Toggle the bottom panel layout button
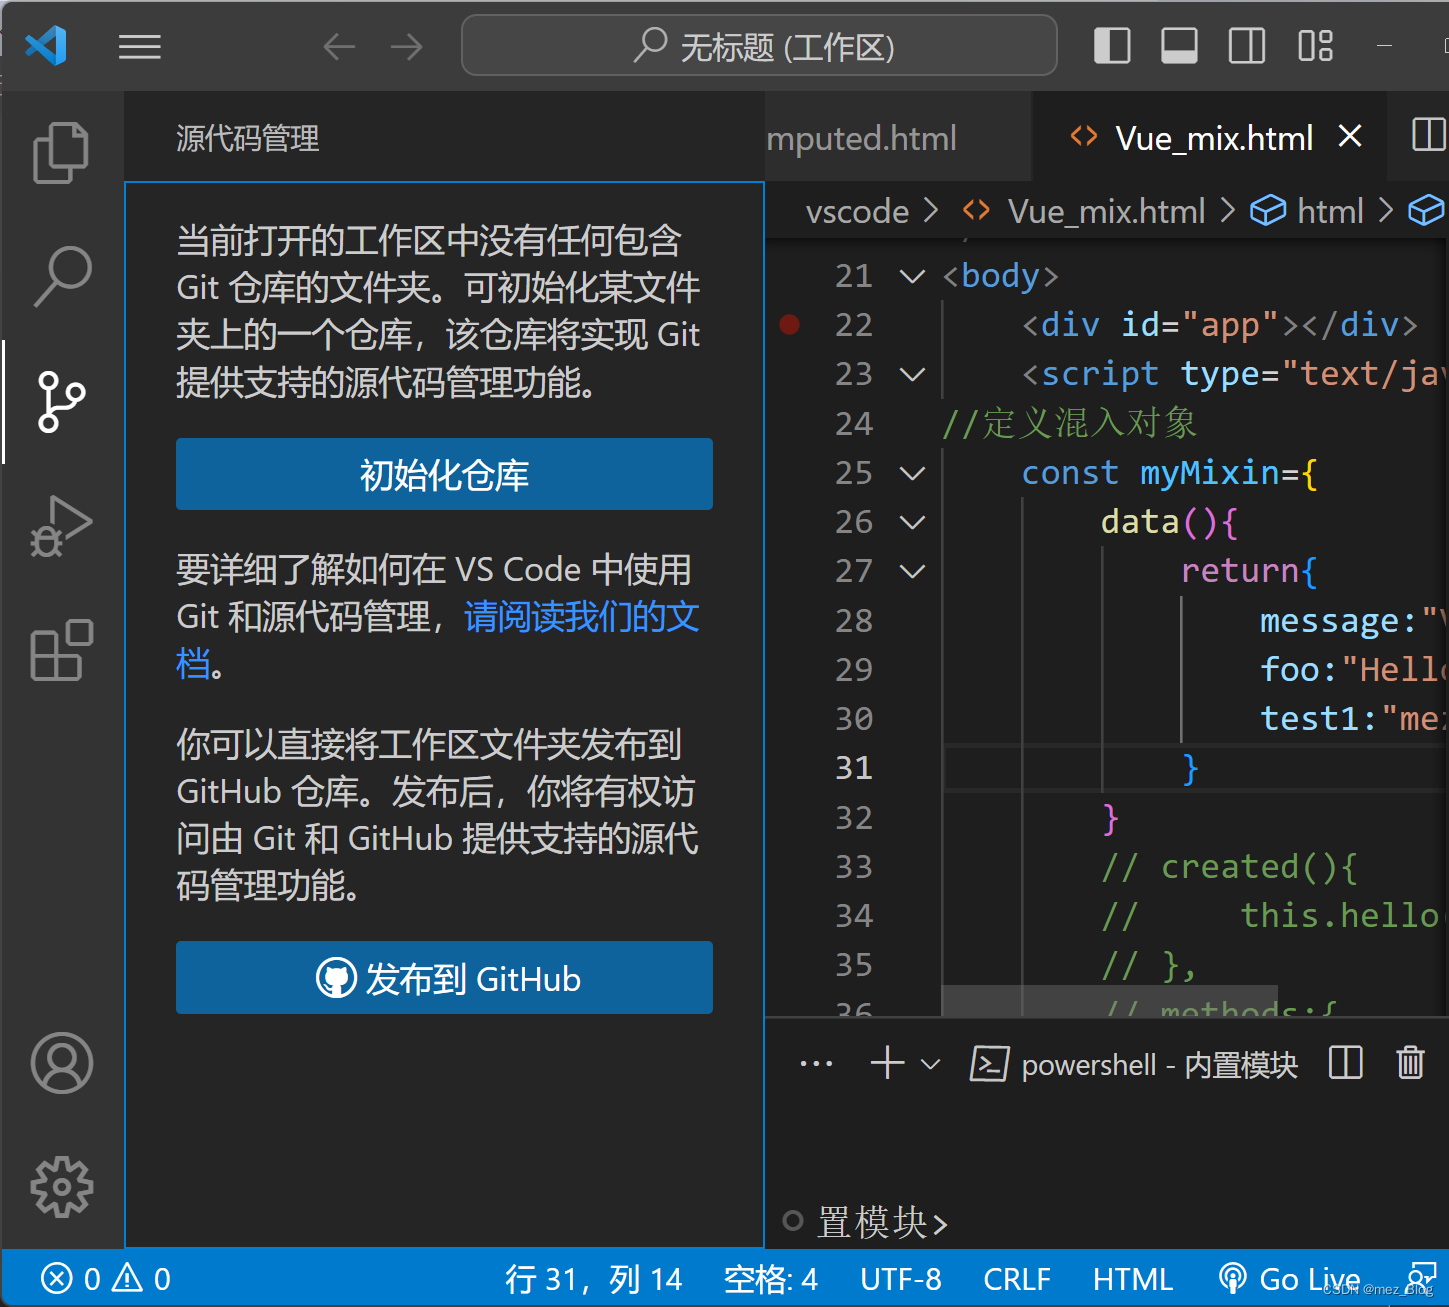The width and height of the screenshot is (1449, 1307). [1179, 46]
